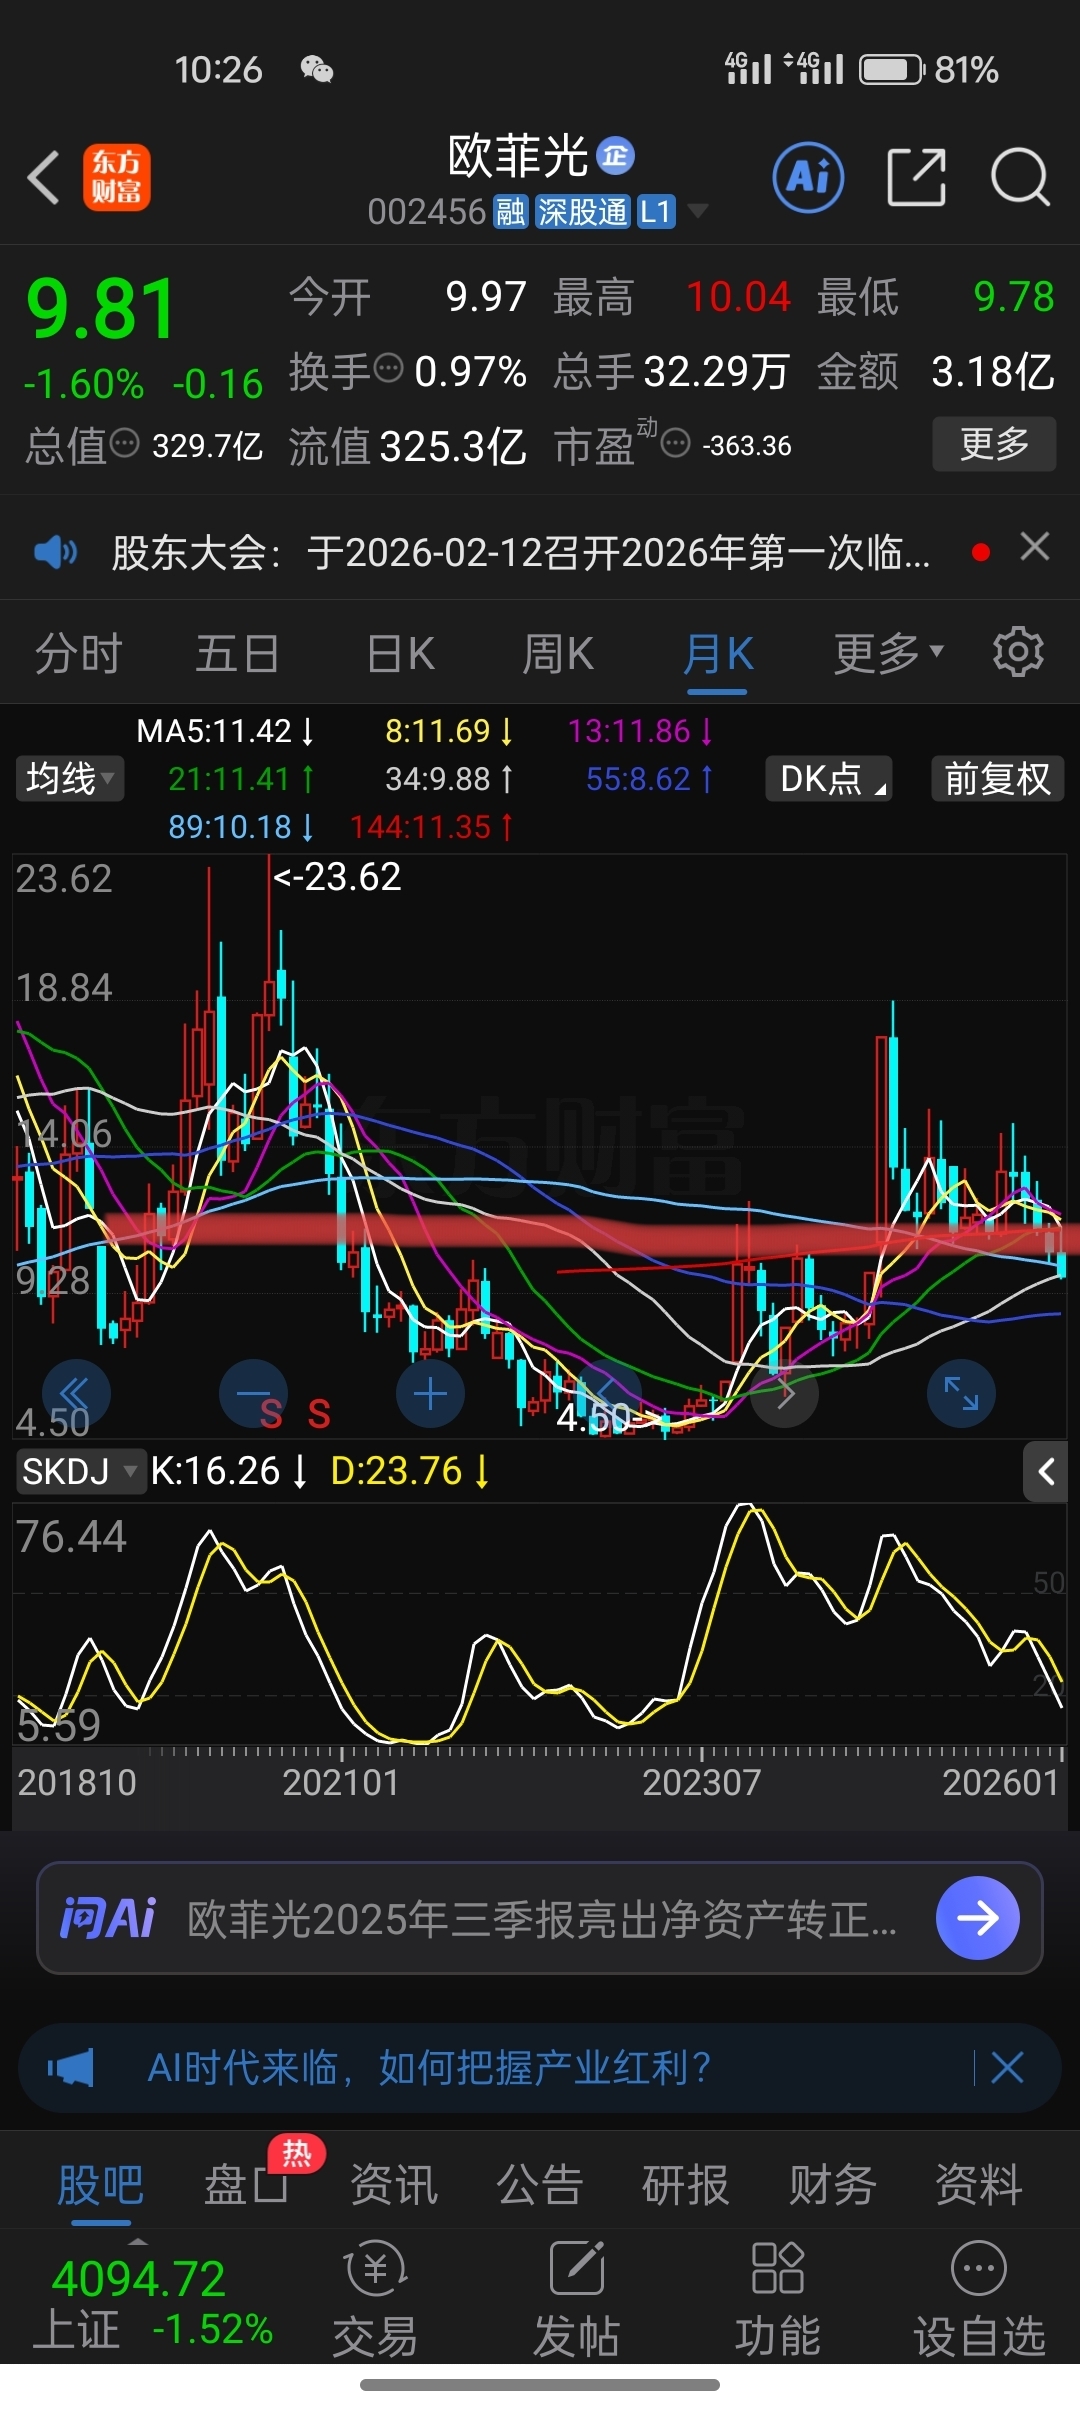This screenshot has height=2412, width=1080.
Task: Tap 设自选 add to watchlist
Action: coord(980,2296)
